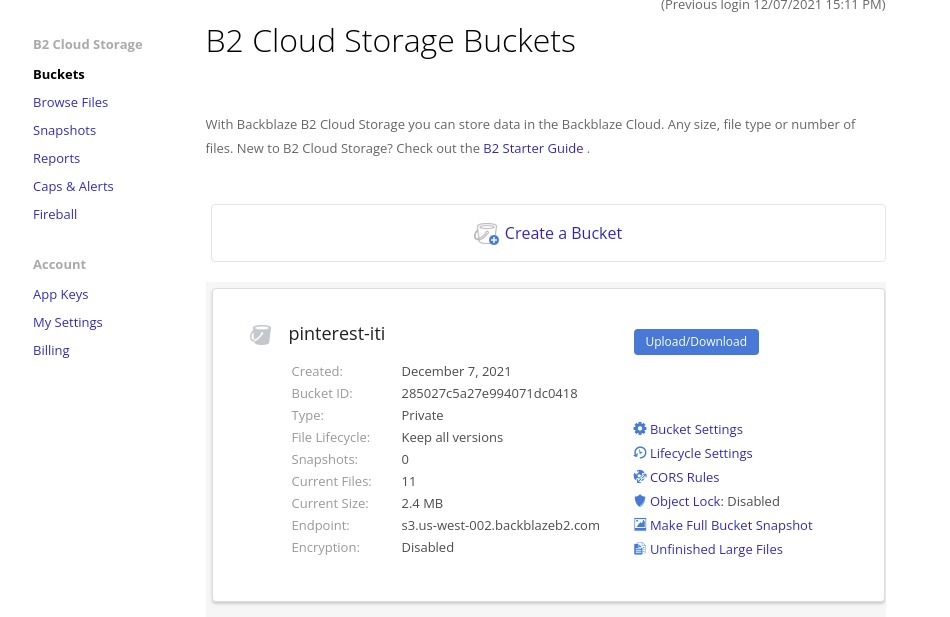Screen dimensions: 950x617
Task: Click the Previous login timestamp text
Action: [773, 5]
